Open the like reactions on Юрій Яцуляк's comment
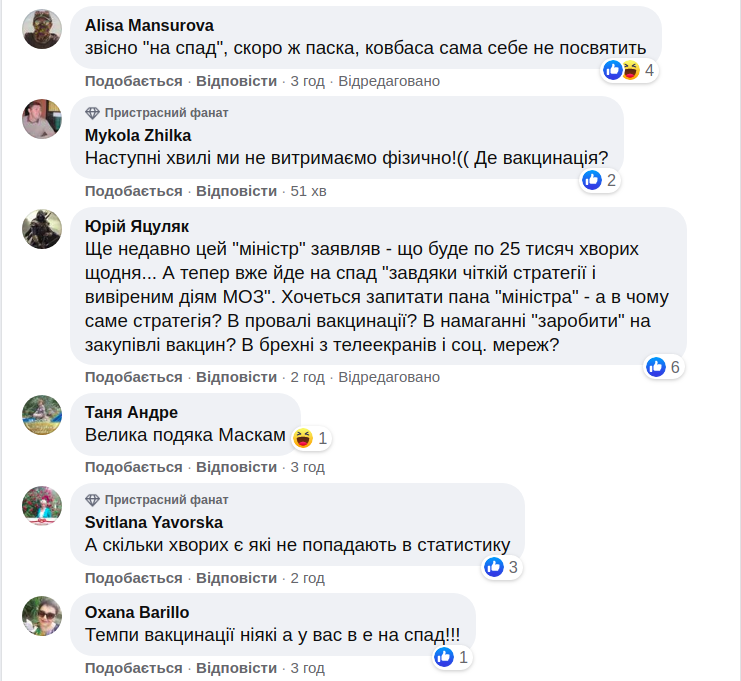 (656, 367)
